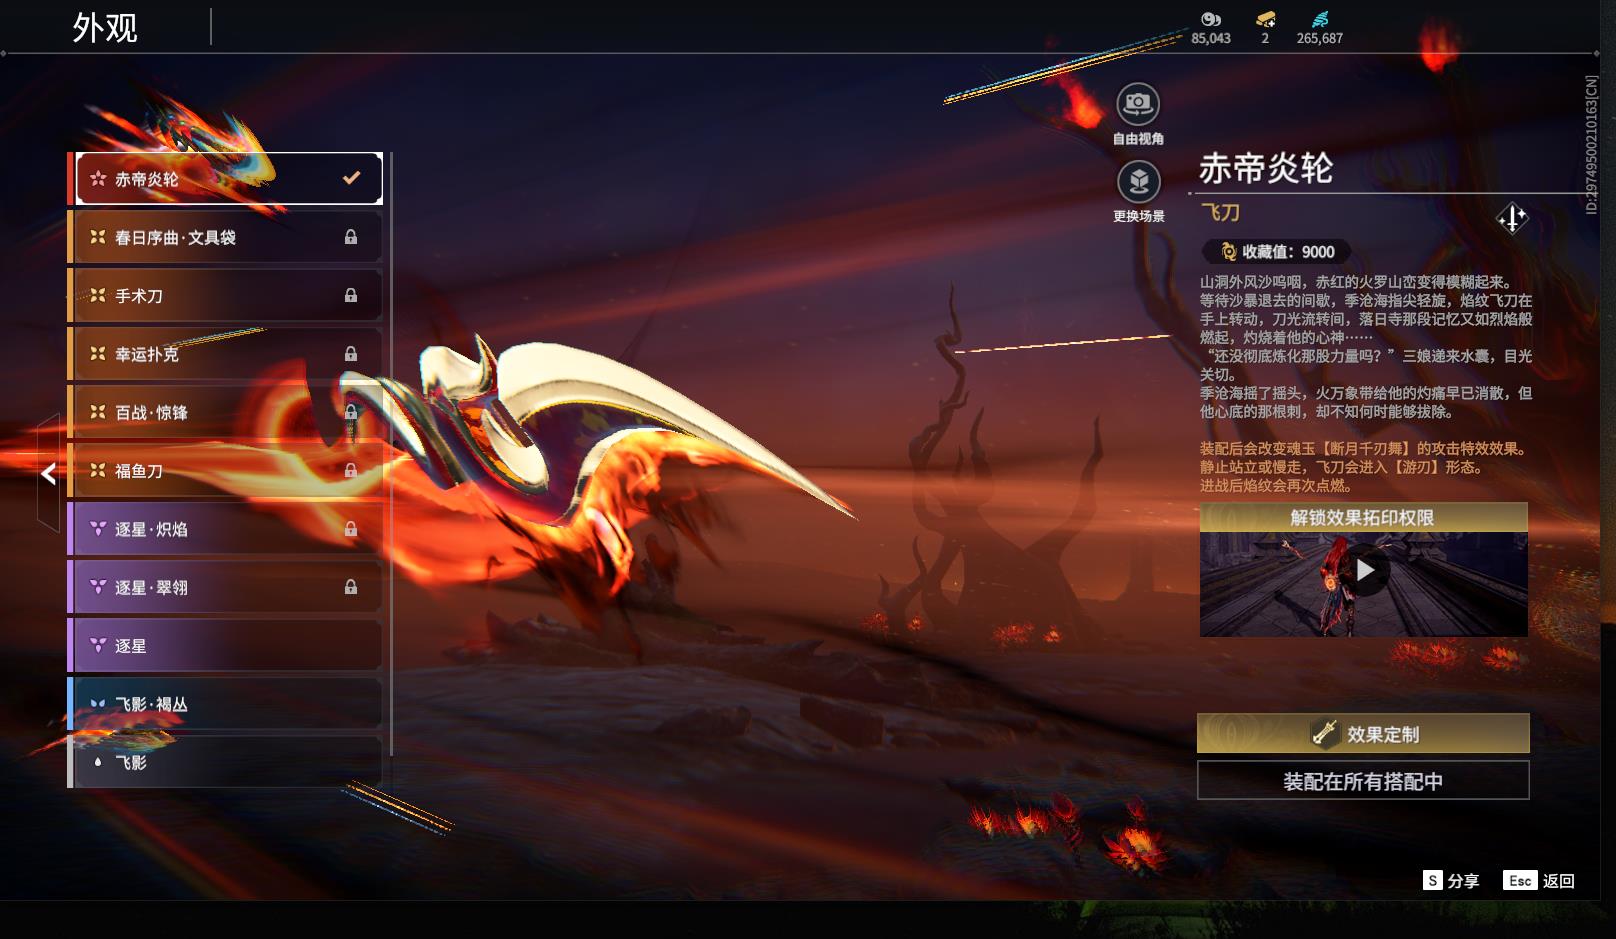Click the red flower rarity icon on 赤帝炎轮 entry
1616x939 pixels.
tap(97, 177)
